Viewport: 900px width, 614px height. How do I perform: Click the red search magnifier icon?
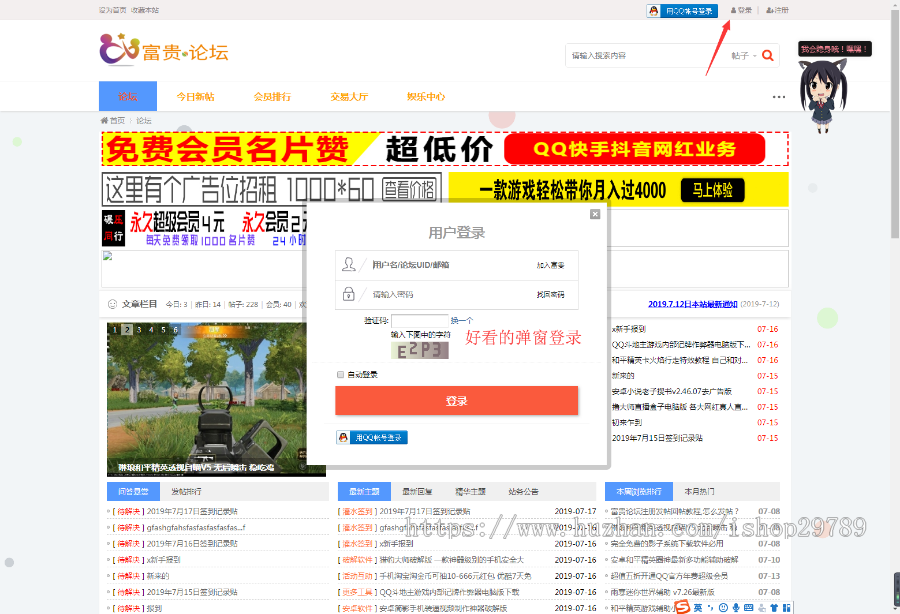click(x=767, y=56)
